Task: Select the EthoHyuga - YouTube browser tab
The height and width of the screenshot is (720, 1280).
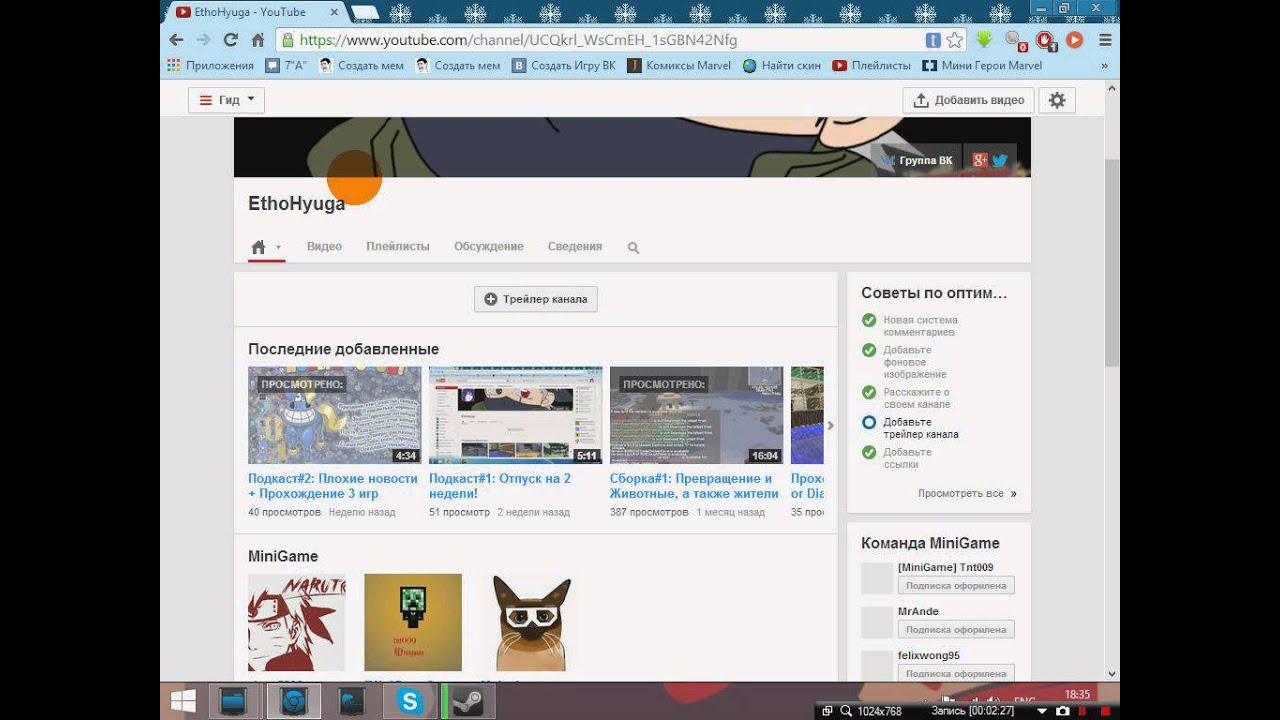Action: tap(254, 12)
